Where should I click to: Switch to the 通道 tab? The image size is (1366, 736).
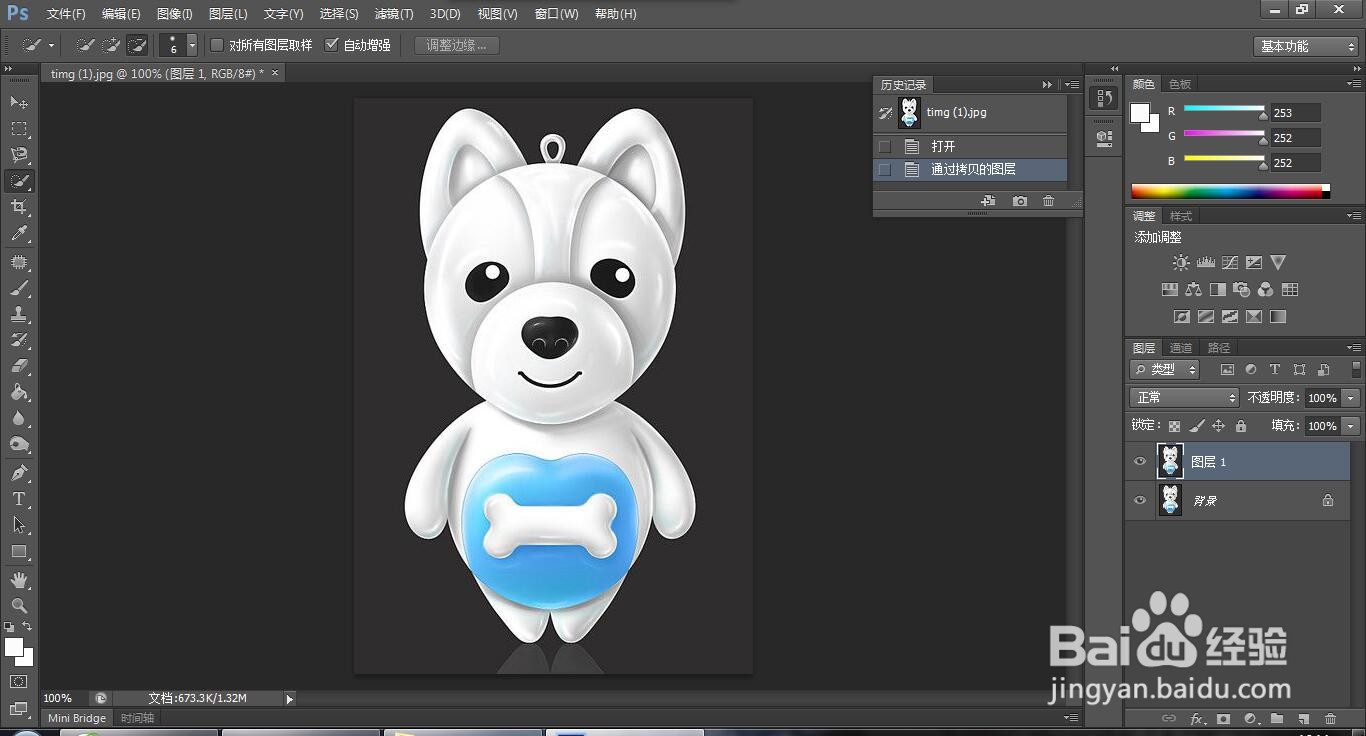(x=1180, y=347)
